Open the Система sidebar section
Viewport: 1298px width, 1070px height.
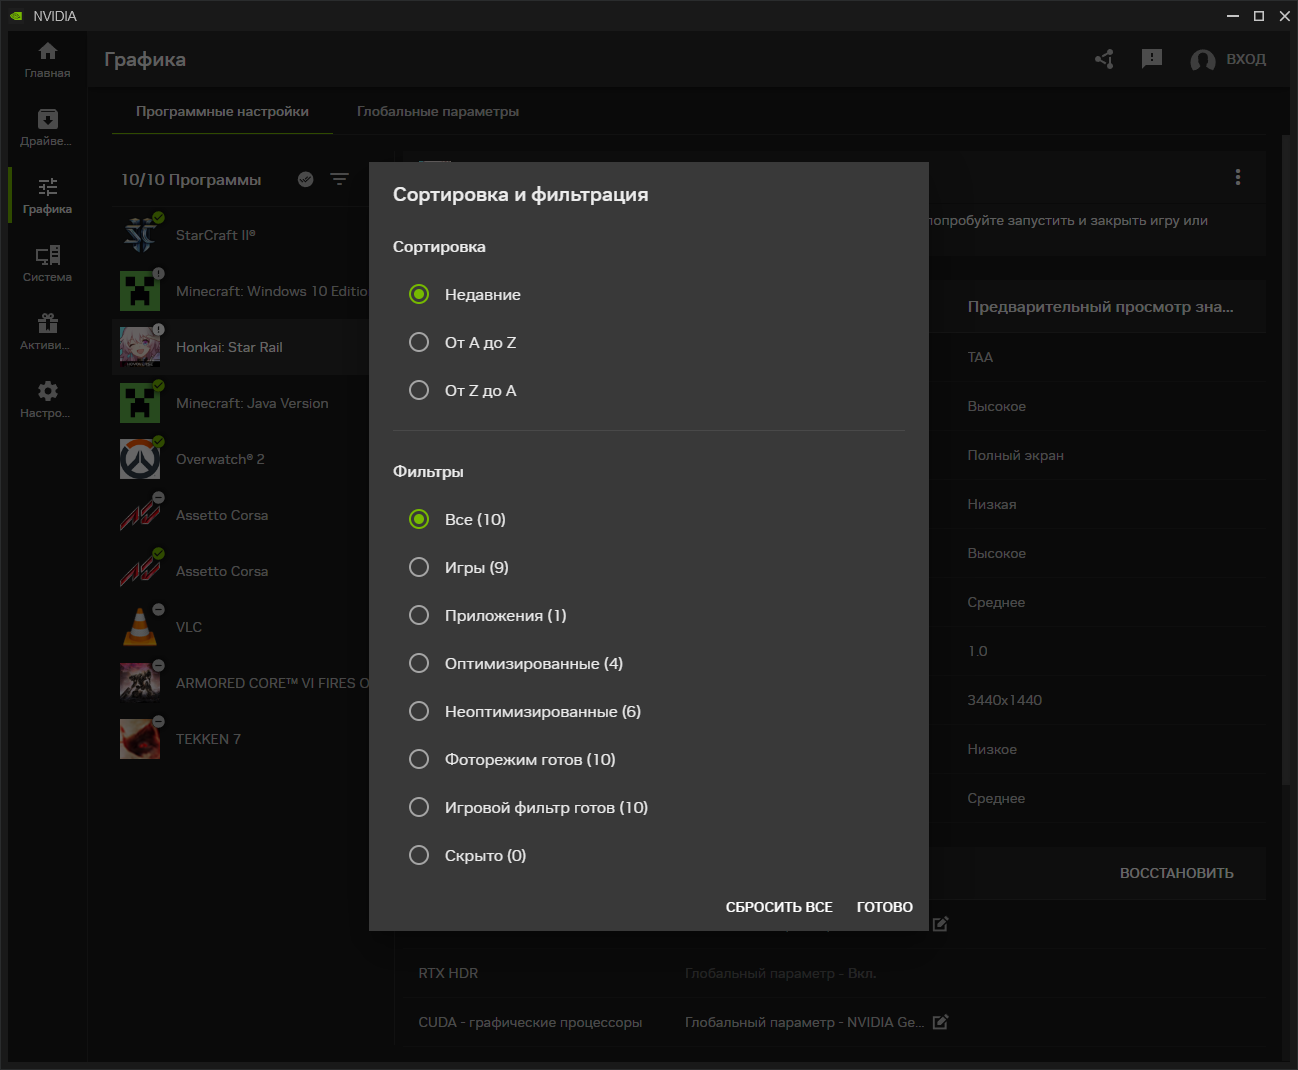(47, 264)
